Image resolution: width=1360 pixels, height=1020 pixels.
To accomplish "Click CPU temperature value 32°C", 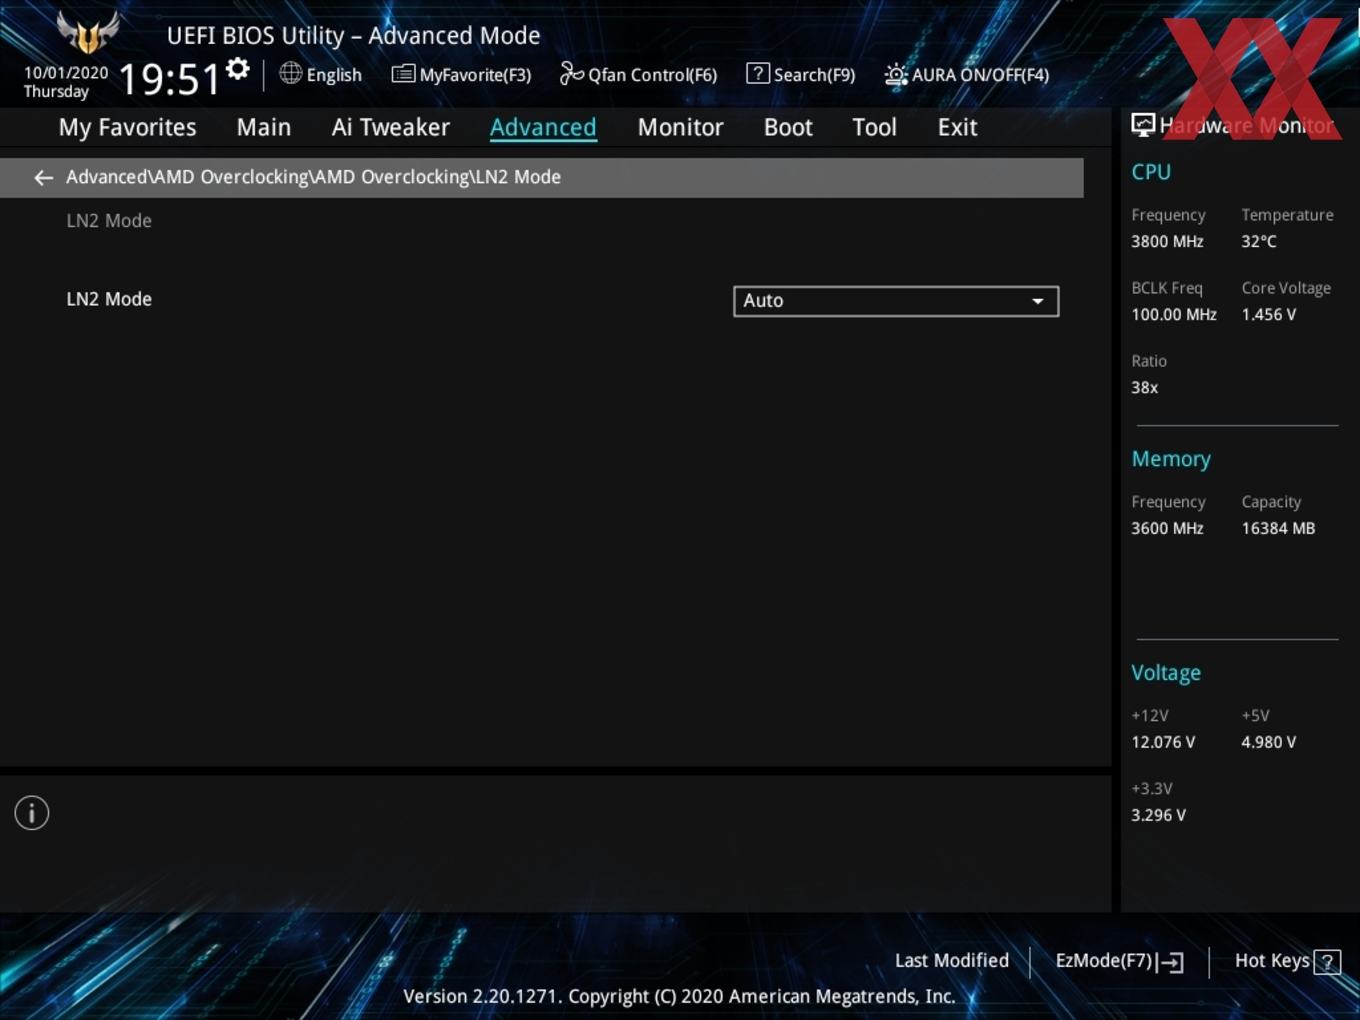I will click(1259, 241).
